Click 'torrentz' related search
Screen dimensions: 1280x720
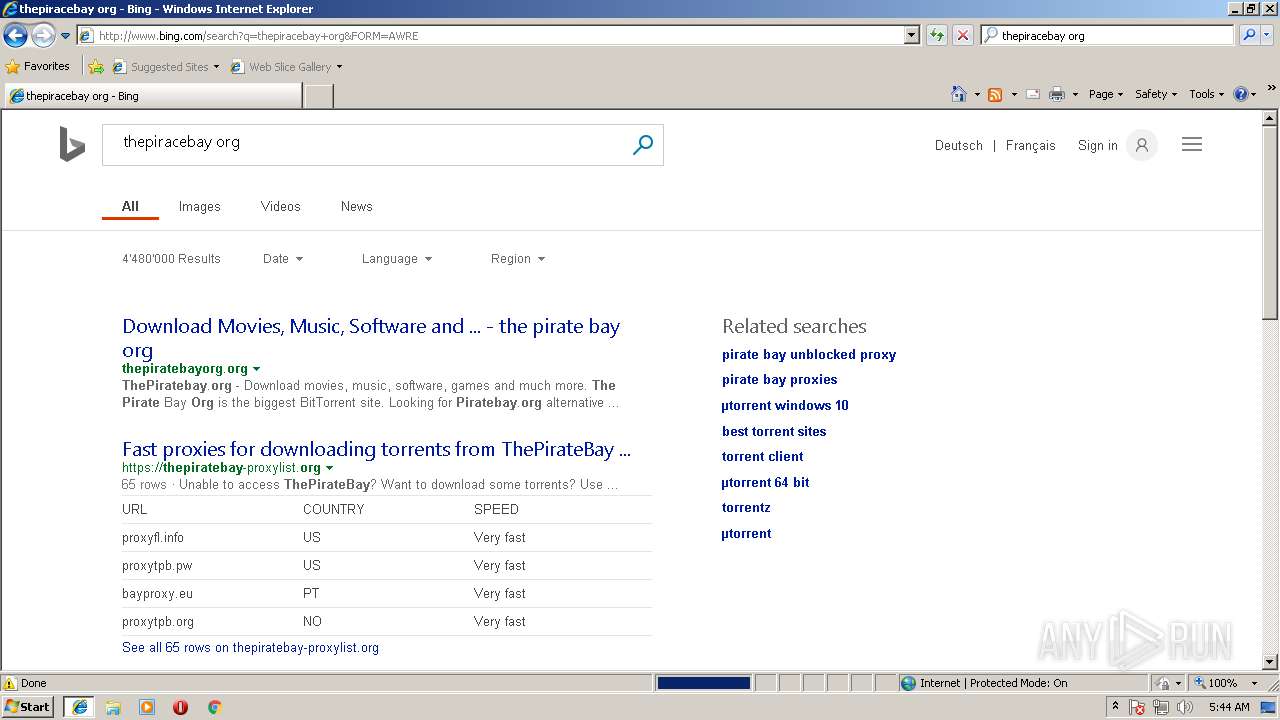(x=746, y=507)
